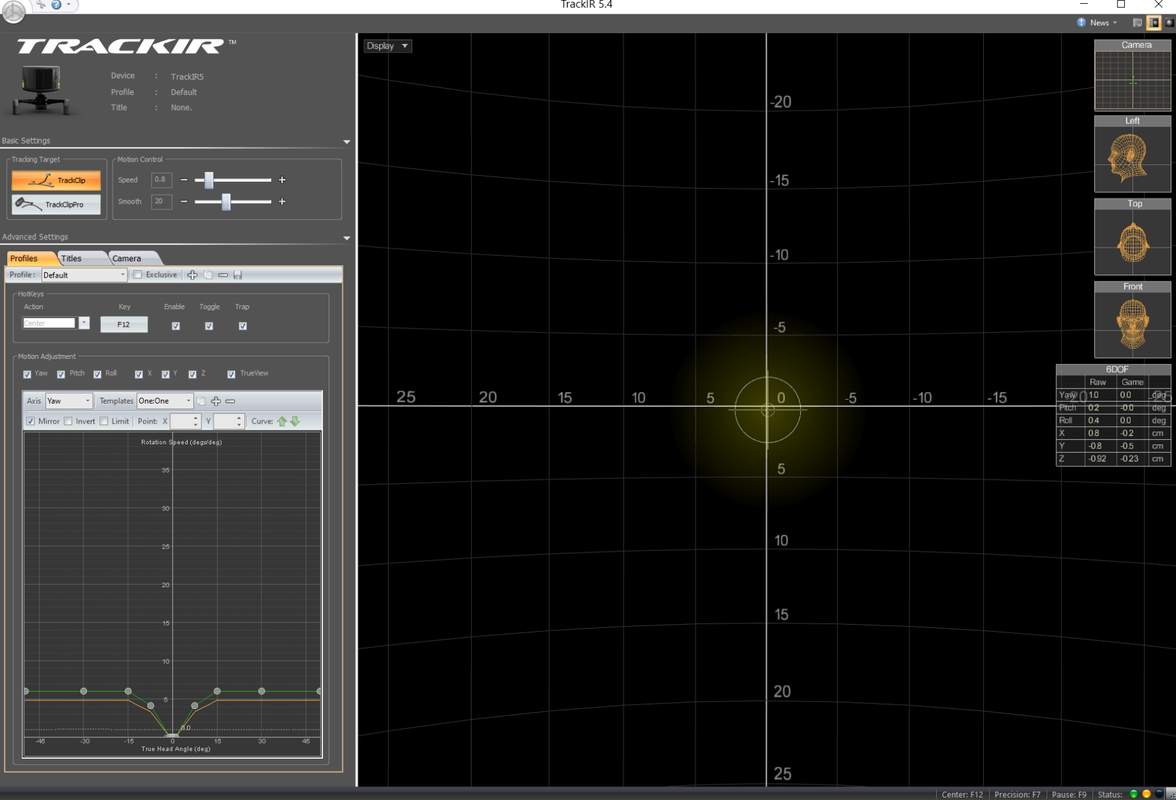Enable the Invert checkbox

point(68,421)
